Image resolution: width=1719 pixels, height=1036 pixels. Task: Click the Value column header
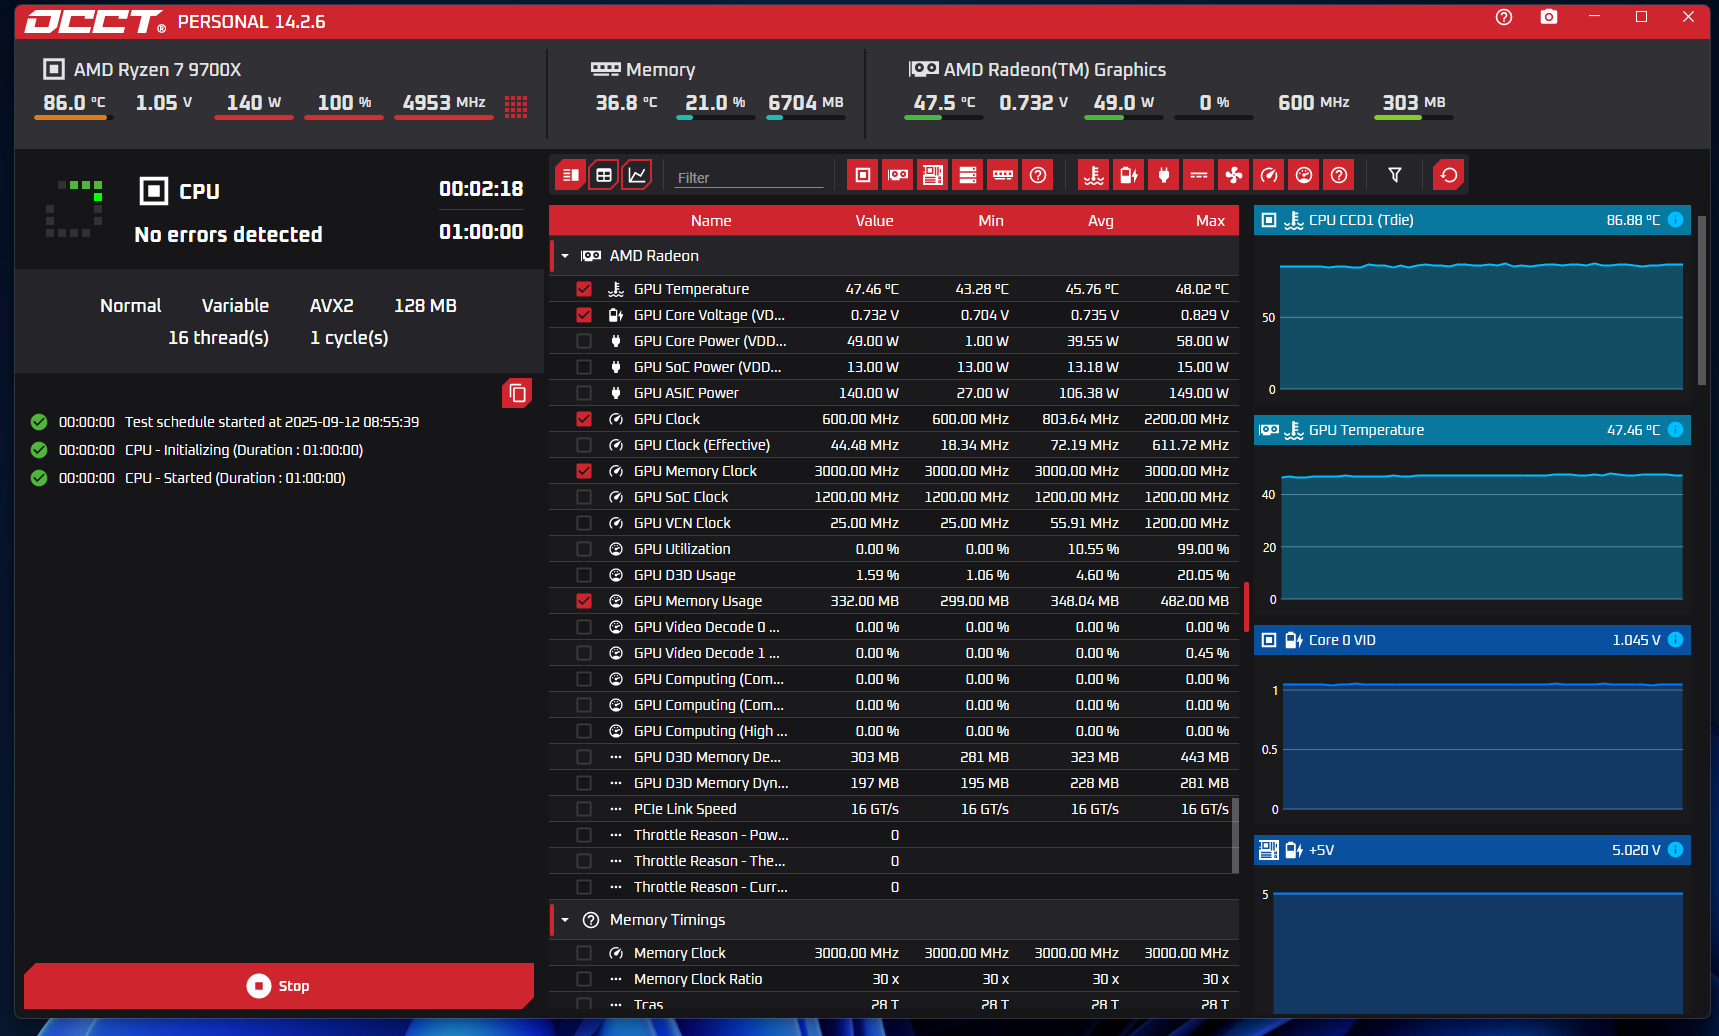tap(874, 221)
